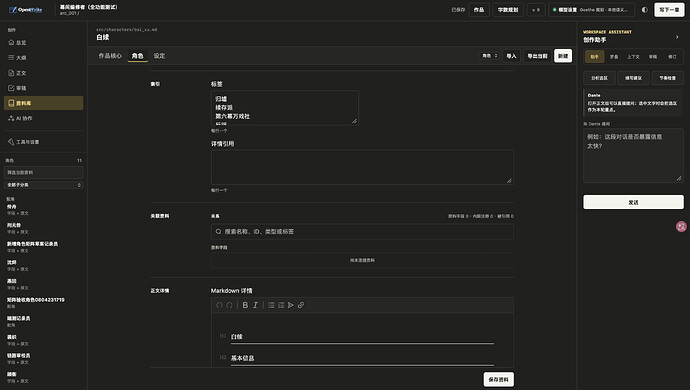
Task: Click the 分析选区 quick action button
Action: coord(599,78)
